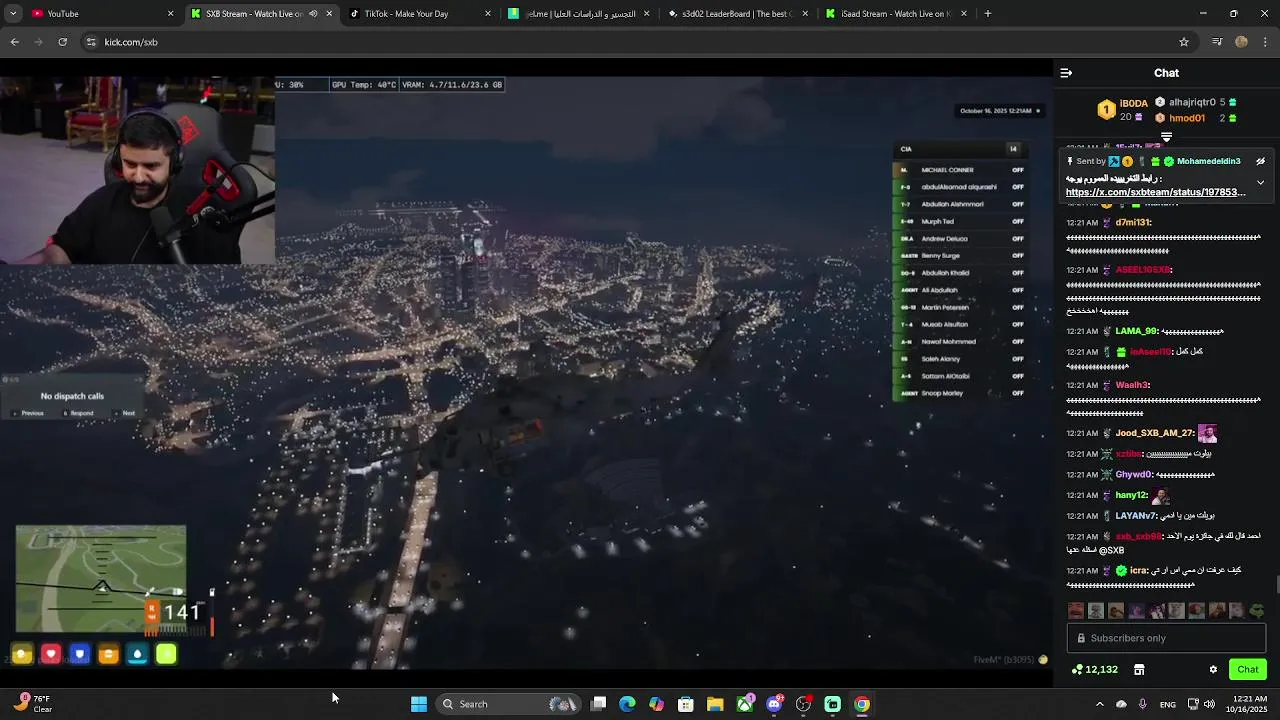
Task: Open the volume tray control
Action: click(x=1209, y=704)
